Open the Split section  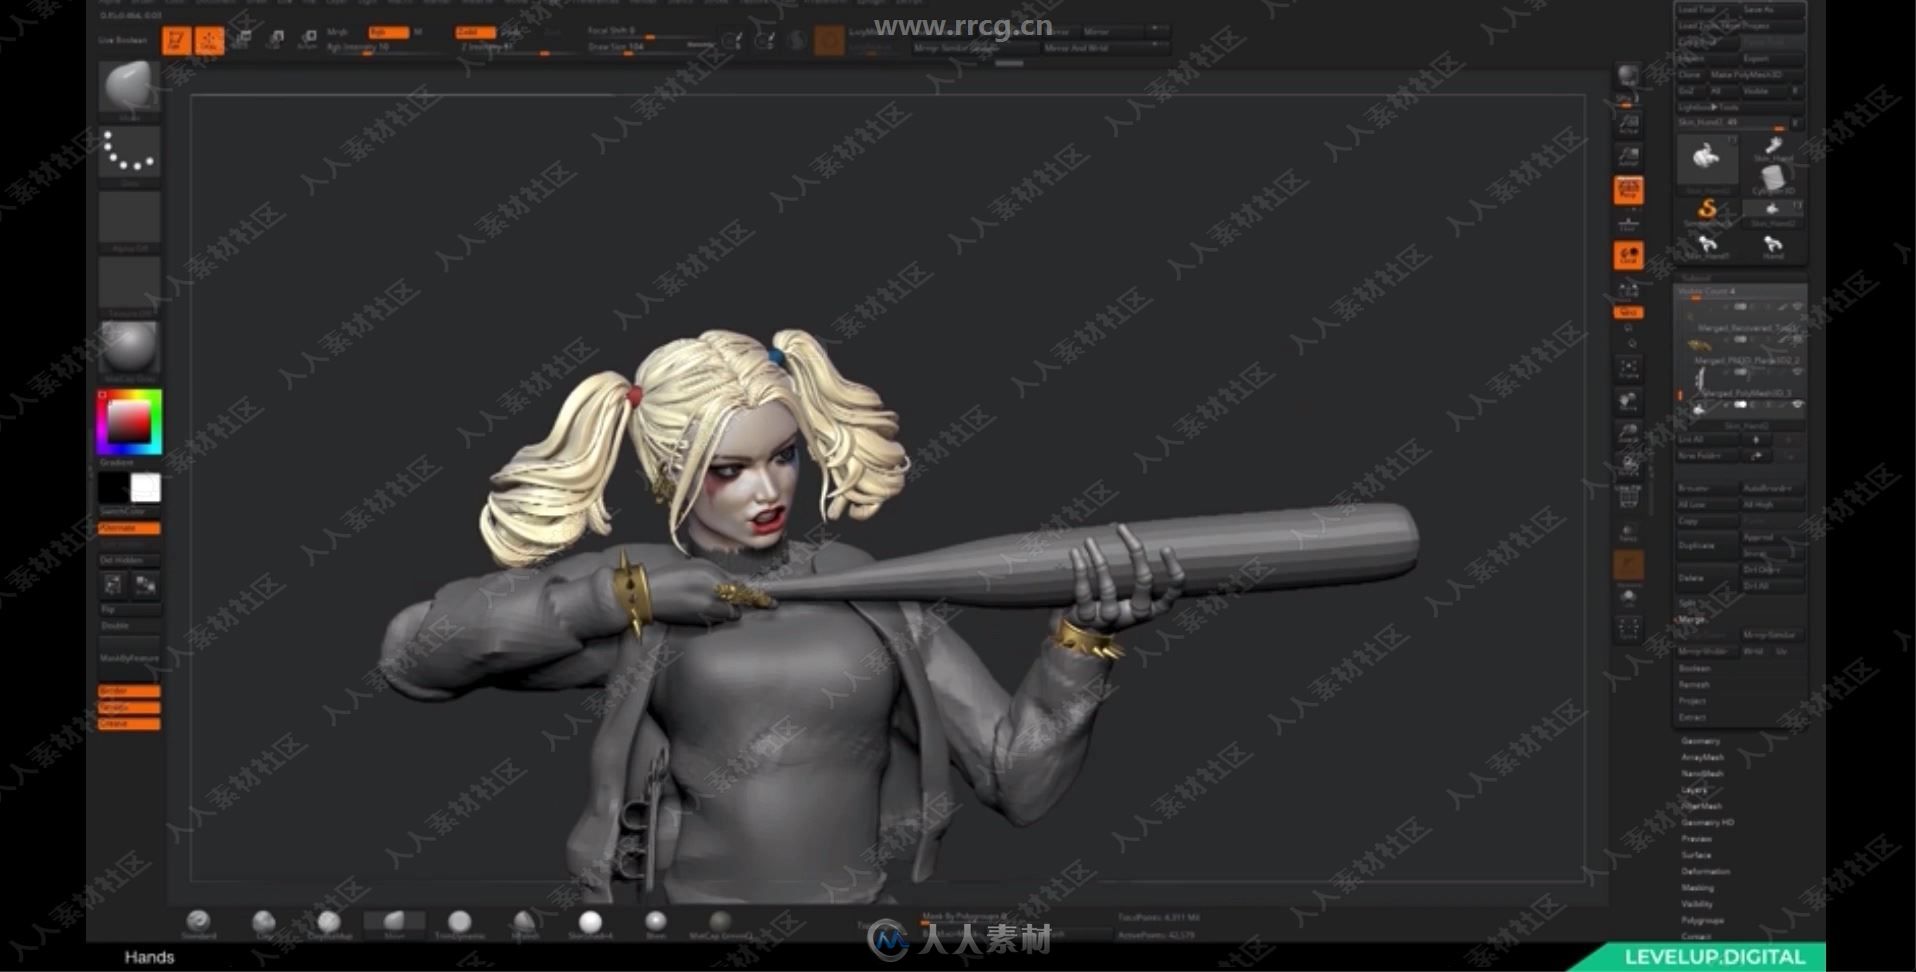pos(1687,603)
